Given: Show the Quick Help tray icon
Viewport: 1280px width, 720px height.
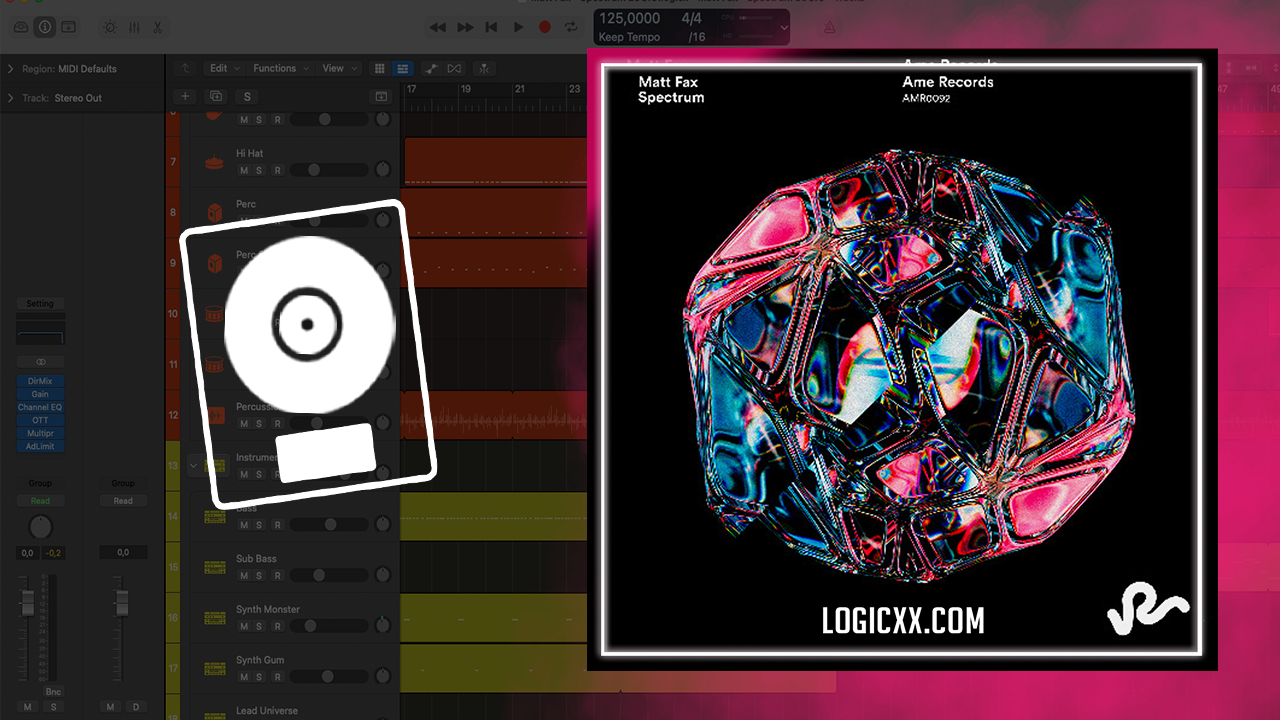Looking at the screenshot, I should 68,27.
